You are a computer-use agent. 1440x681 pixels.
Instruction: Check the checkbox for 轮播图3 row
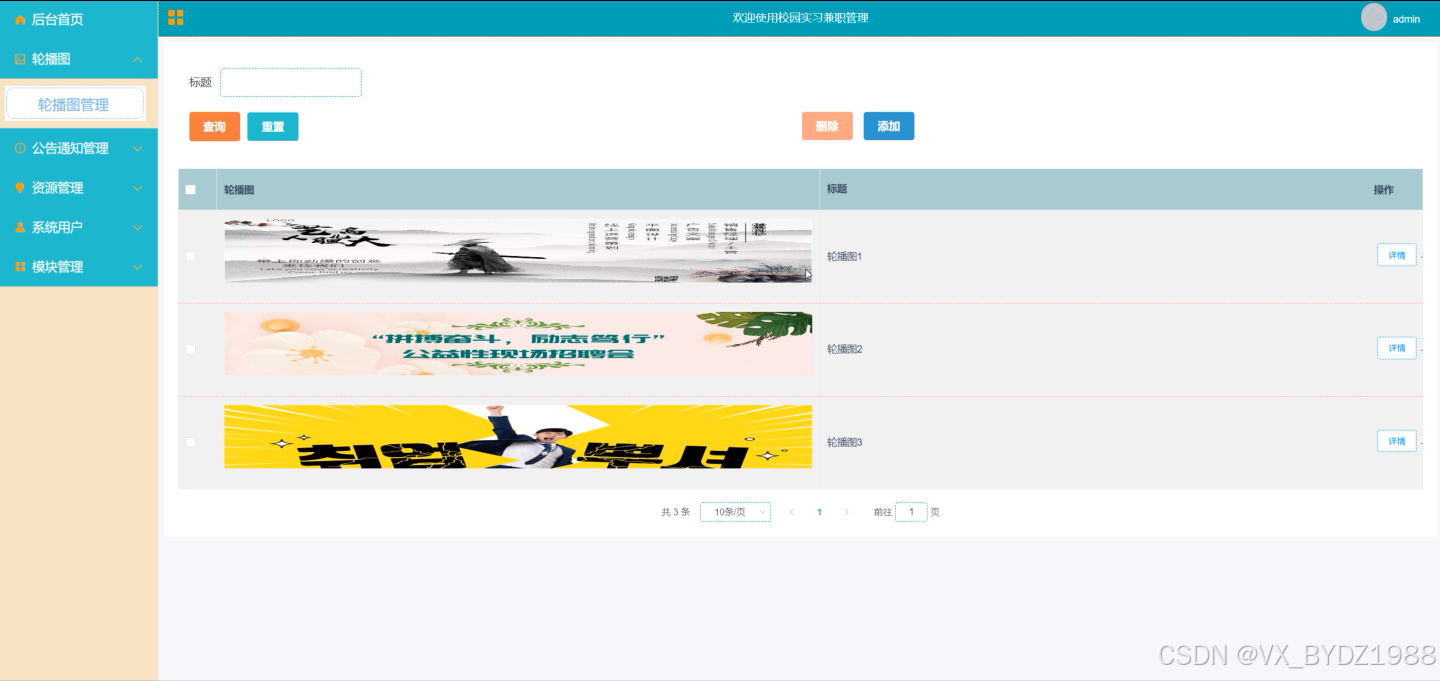point(190,442)
